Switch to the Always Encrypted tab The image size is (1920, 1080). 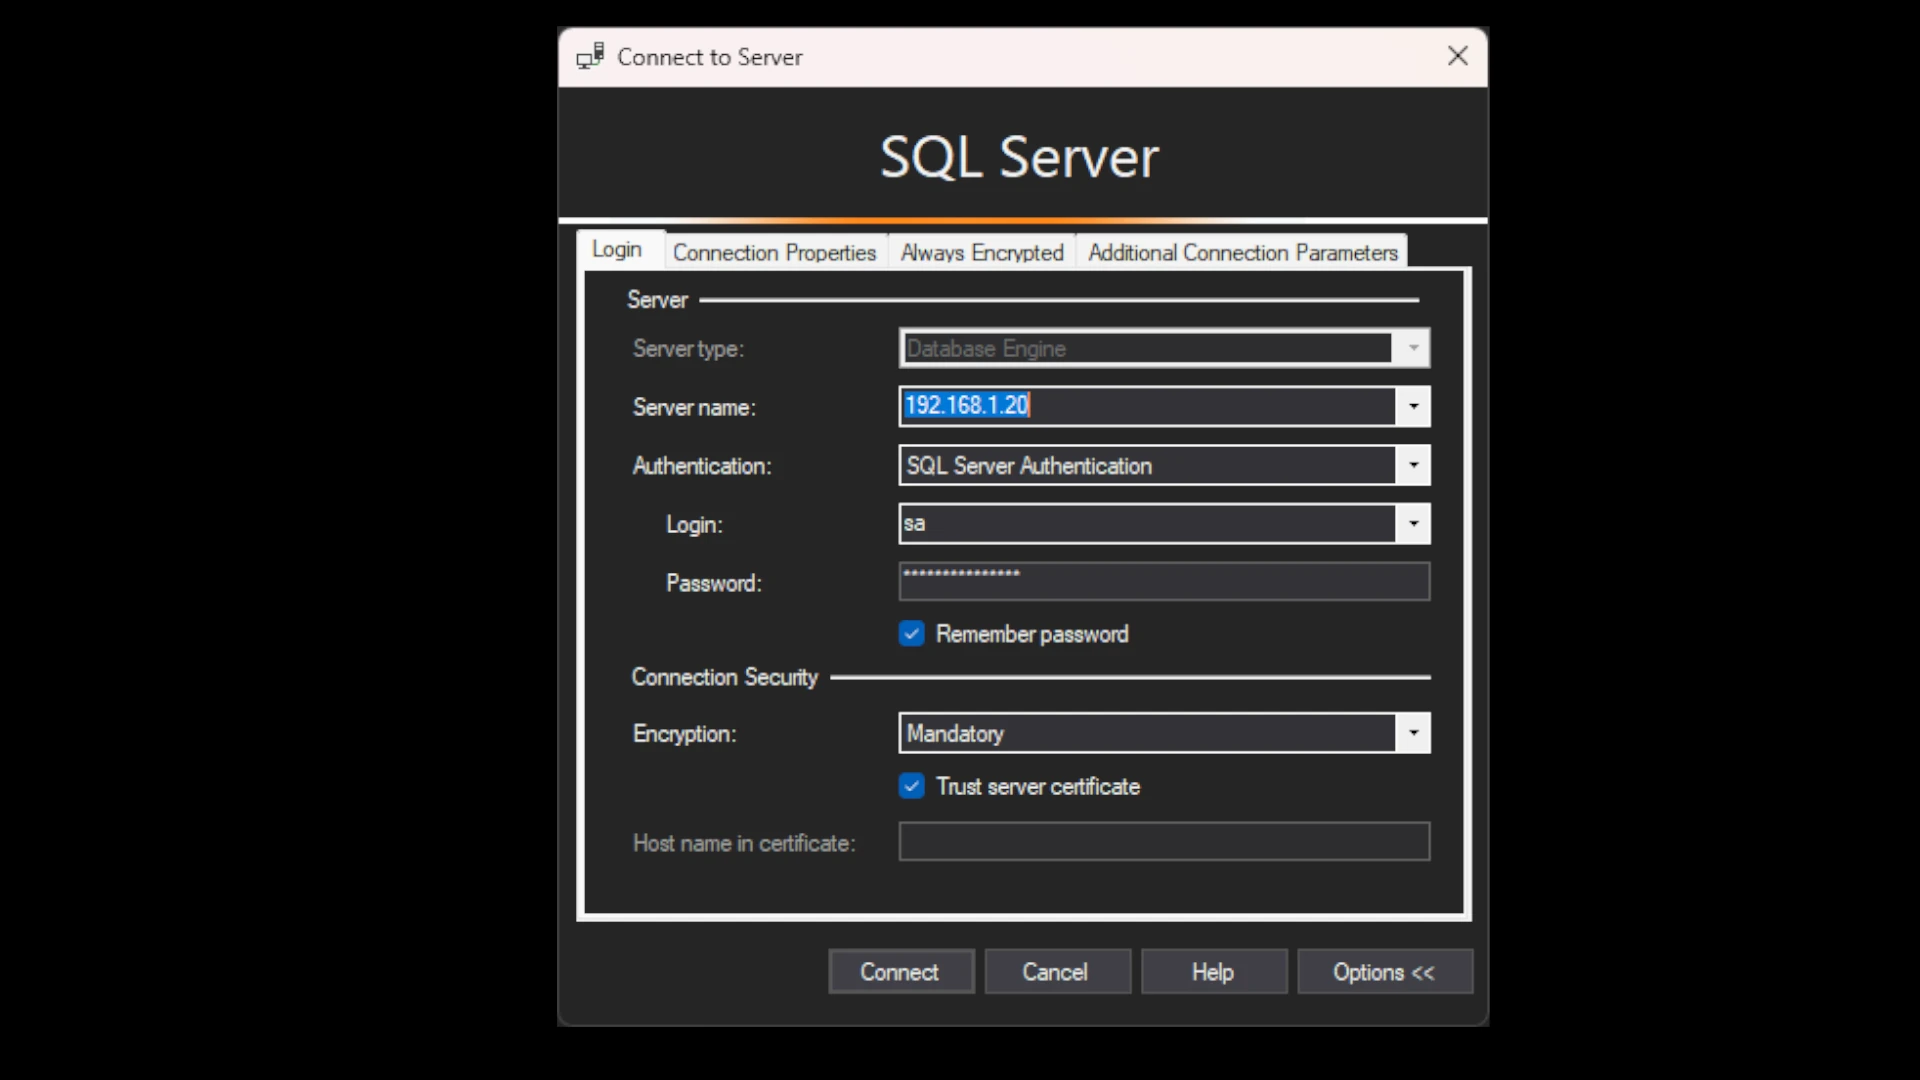pos(982,253)
